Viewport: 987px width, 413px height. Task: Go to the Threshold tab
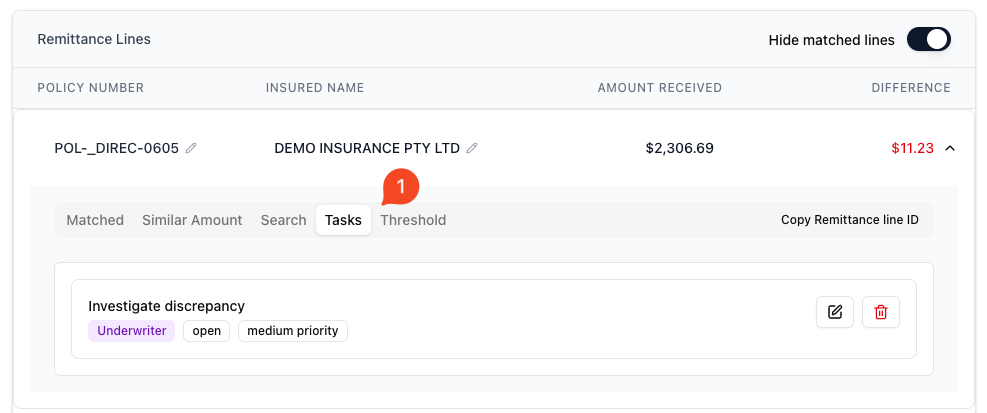[413, 220]
